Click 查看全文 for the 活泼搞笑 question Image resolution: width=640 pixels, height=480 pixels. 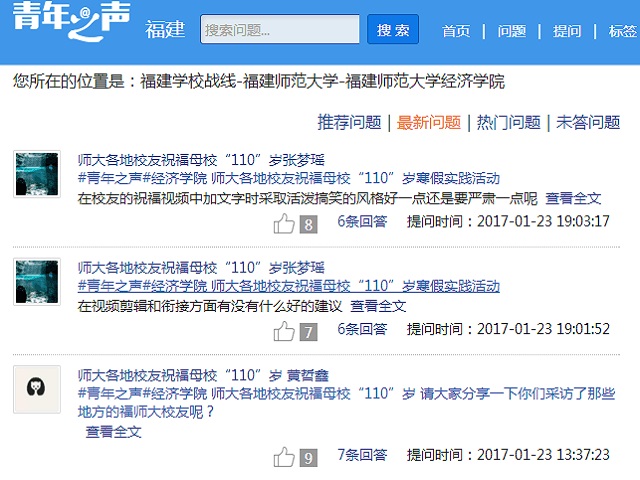(x=573, y=199)
